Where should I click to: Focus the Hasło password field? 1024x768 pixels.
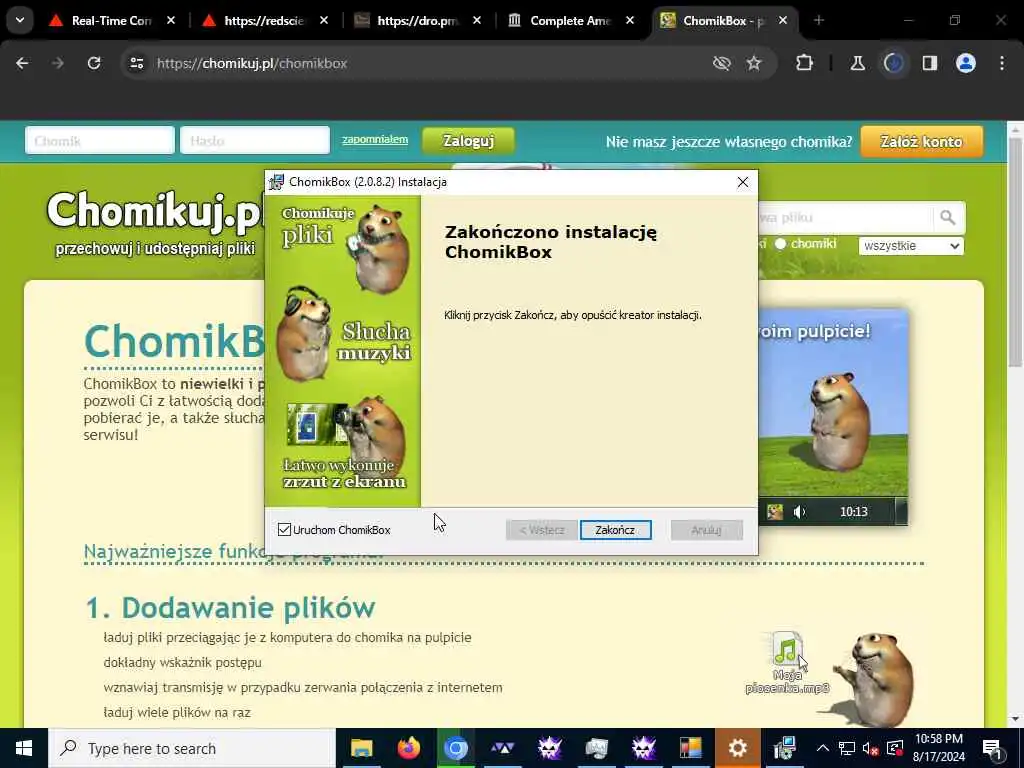pos(255,140)
